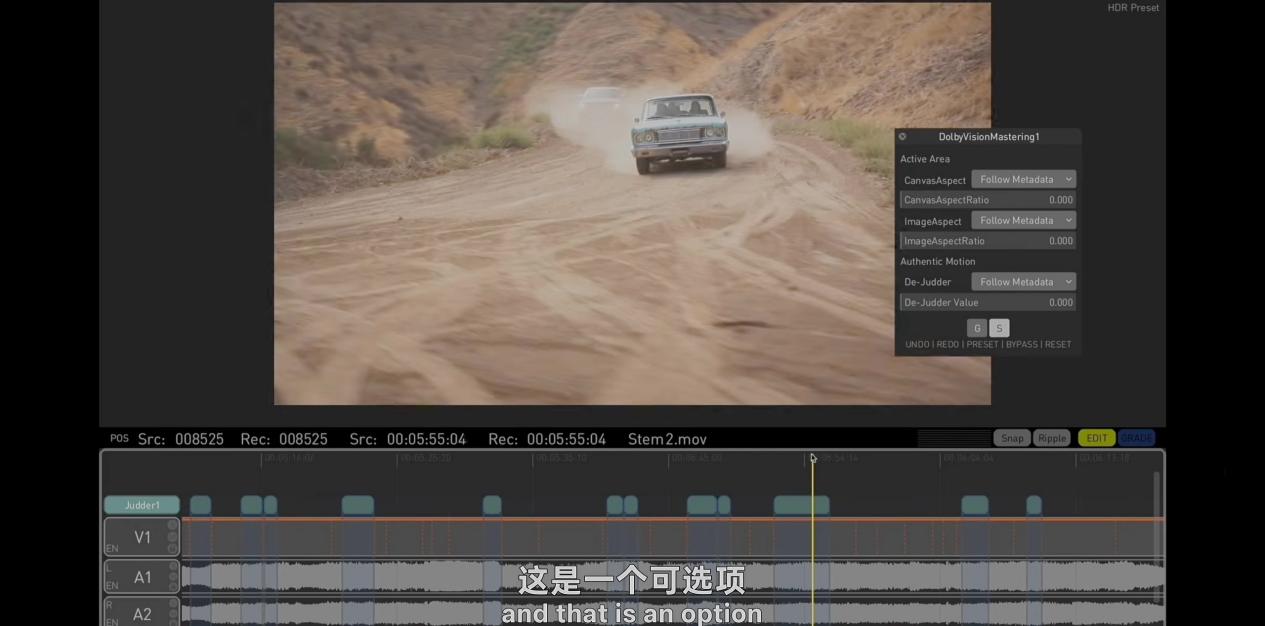Switch to EDIT mode
This screenshot has height=626, width=1265.
pyautogui.click(x=1097, y=438)
